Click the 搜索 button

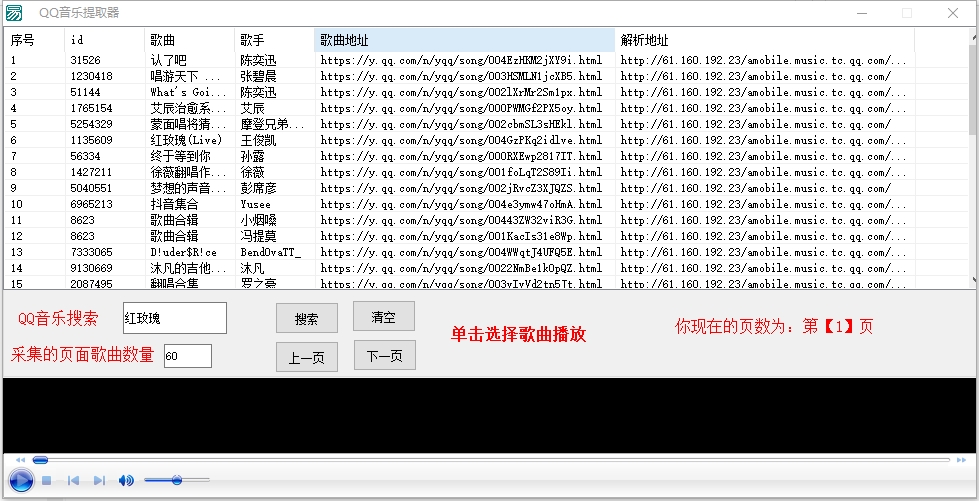coord(307,319)
